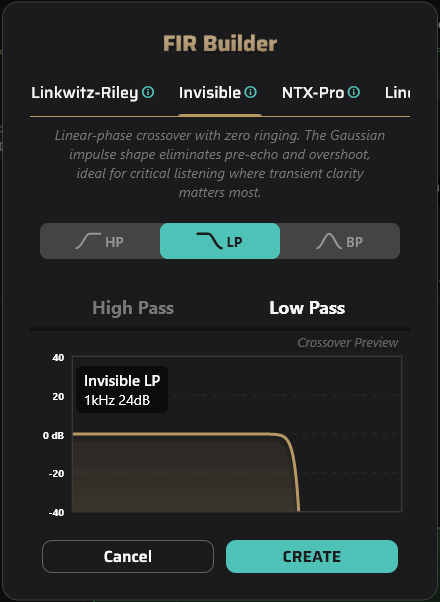440x602 pixels.
Task: Open the NTX-Pro tab
Action: [x=313, y=93]
